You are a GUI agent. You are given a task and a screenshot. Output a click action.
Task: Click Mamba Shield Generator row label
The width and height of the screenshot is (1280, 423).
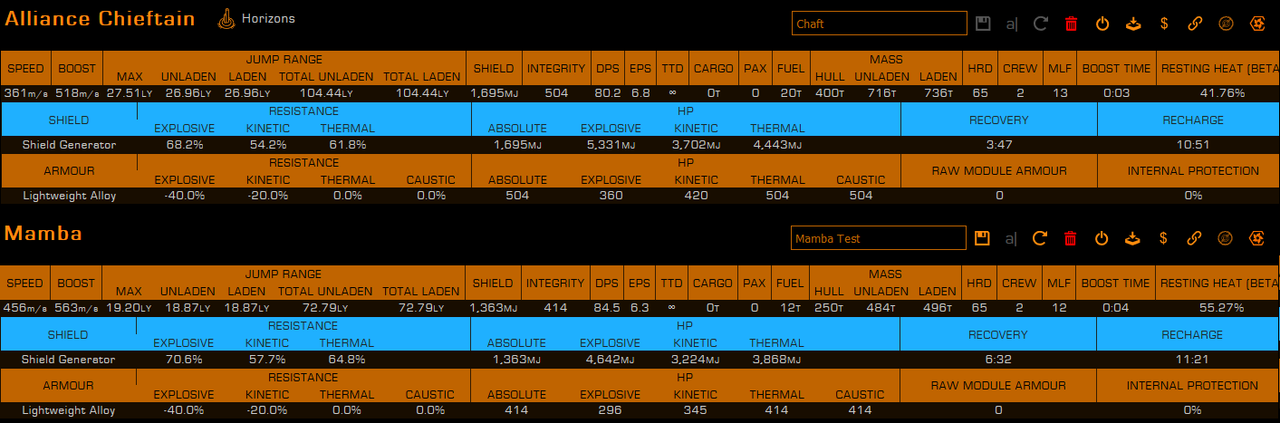click(69, 360)
